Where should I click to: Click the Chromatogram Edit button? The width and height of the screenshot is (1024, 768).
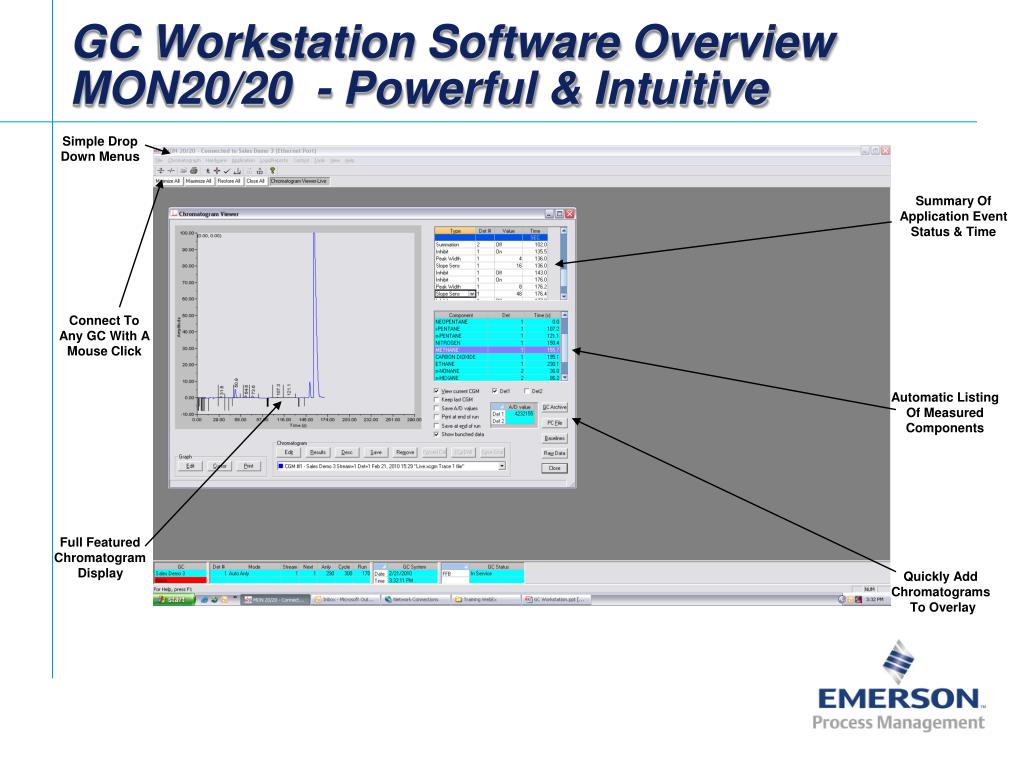coord(289,452)
